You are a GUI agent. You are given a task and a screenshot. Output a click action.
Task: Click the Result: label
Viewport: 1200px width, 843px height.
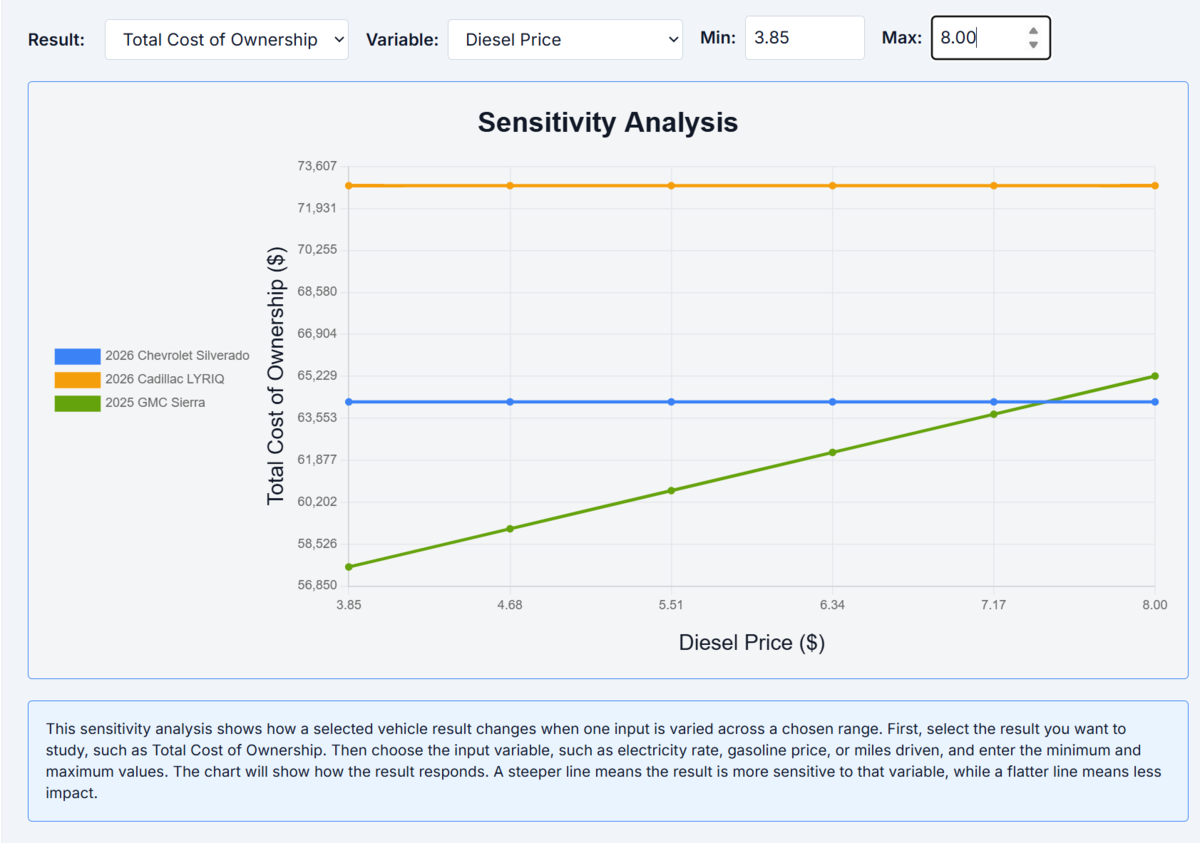[x=57, y=40]
